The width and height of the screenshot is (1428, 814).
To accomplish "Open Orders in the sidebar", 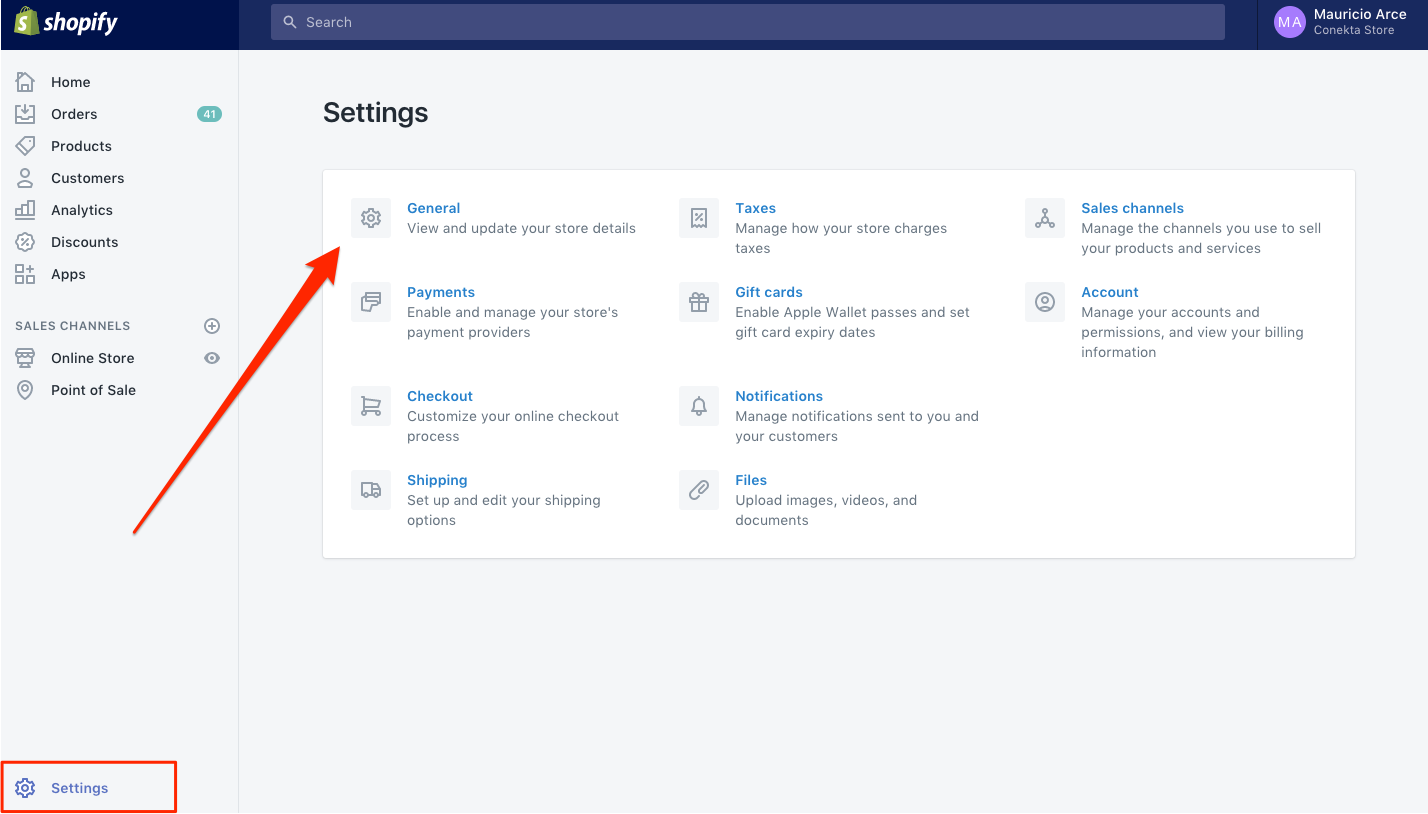I will 74,114.
